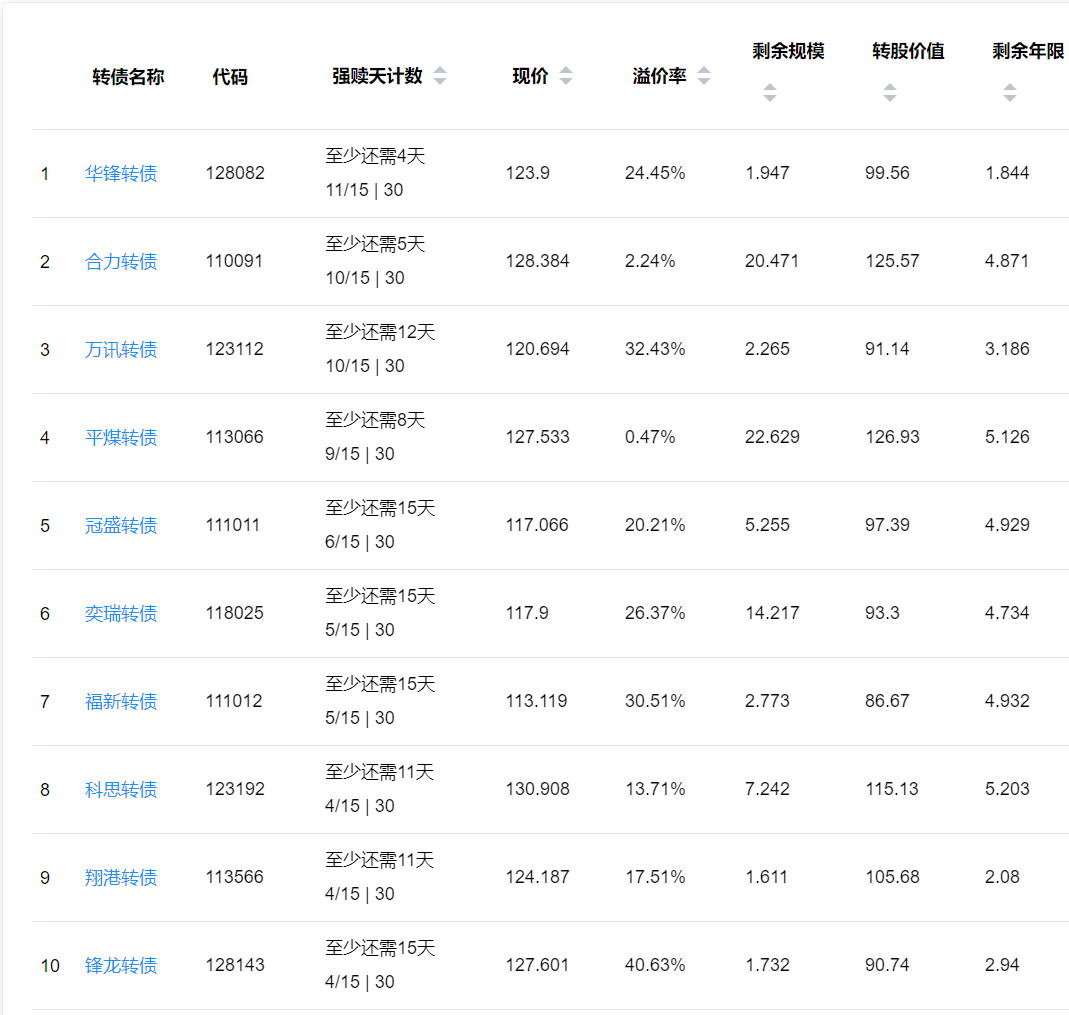Viewport: 1069px width, 1015px height.
Task: Click the 溢价率 column sort arrows
Action: pos(704,77)
